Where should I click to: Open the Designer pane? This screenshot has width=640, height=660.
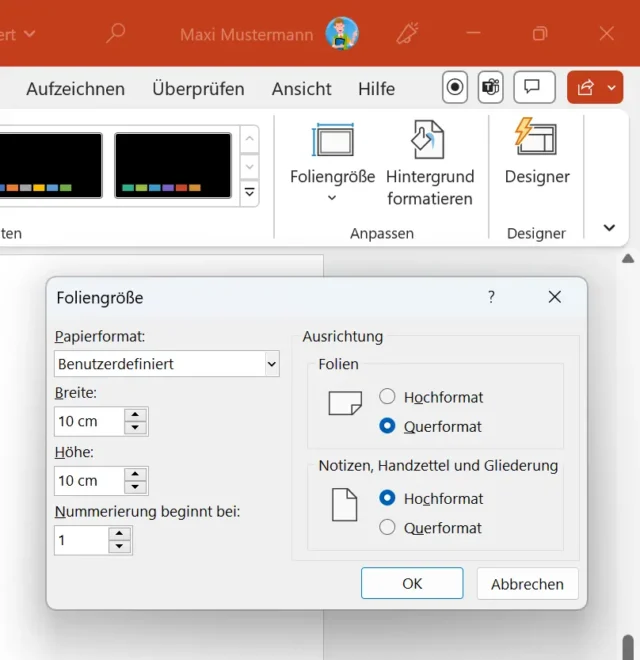536,150
